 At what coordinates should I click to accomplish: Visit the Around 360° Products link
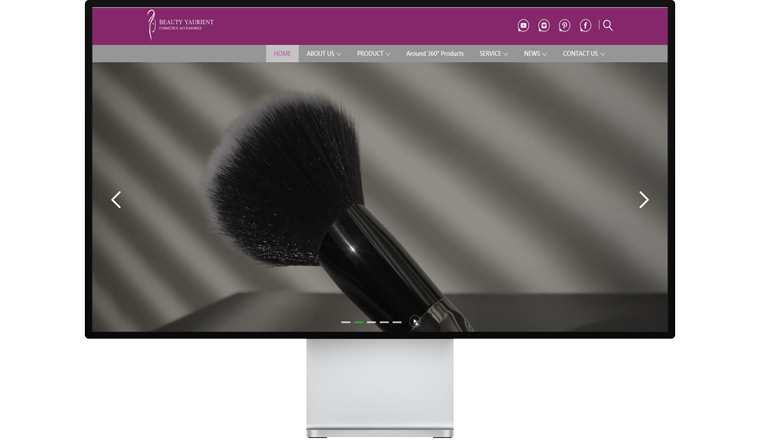[x=435, y=54]
